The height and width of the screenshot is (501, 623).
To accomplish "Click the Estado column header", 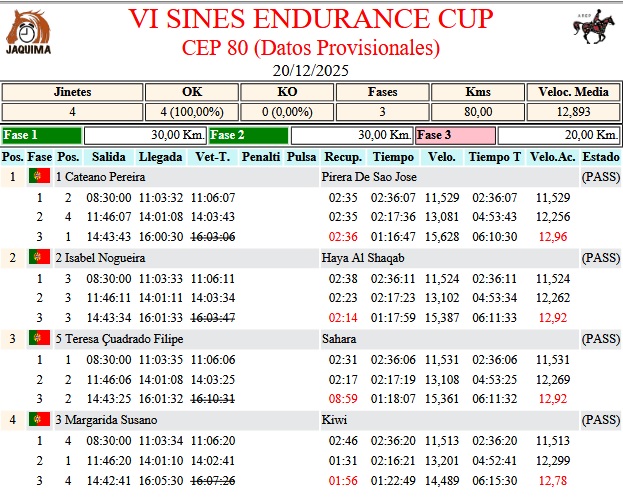I will click(x=600, y=157).
